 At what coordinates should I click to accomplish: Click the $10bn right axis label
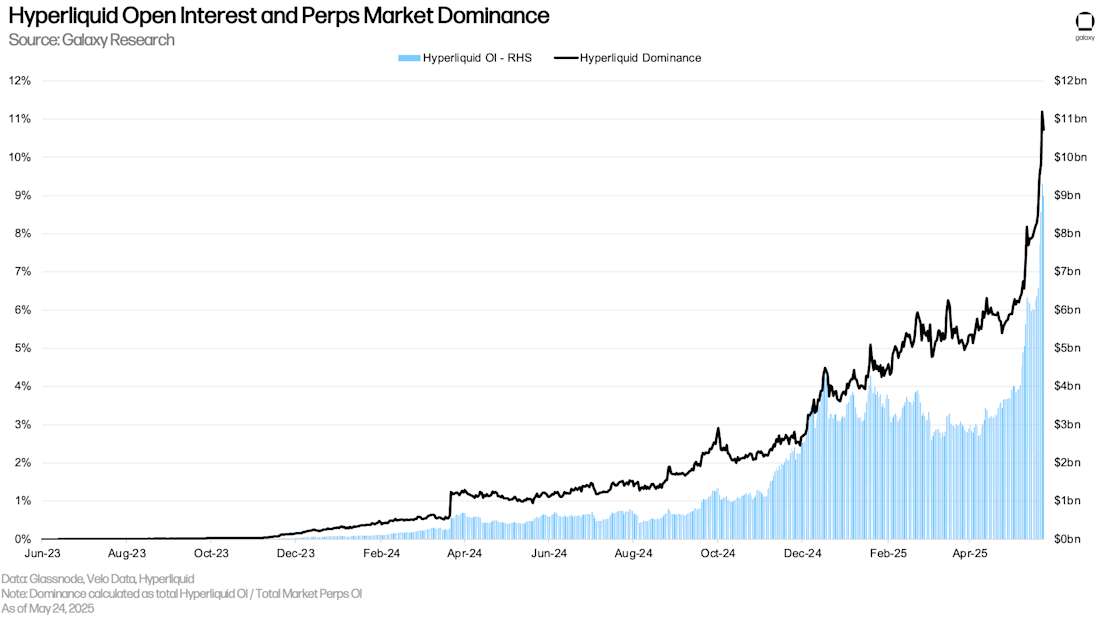(x=1070, y=157)
